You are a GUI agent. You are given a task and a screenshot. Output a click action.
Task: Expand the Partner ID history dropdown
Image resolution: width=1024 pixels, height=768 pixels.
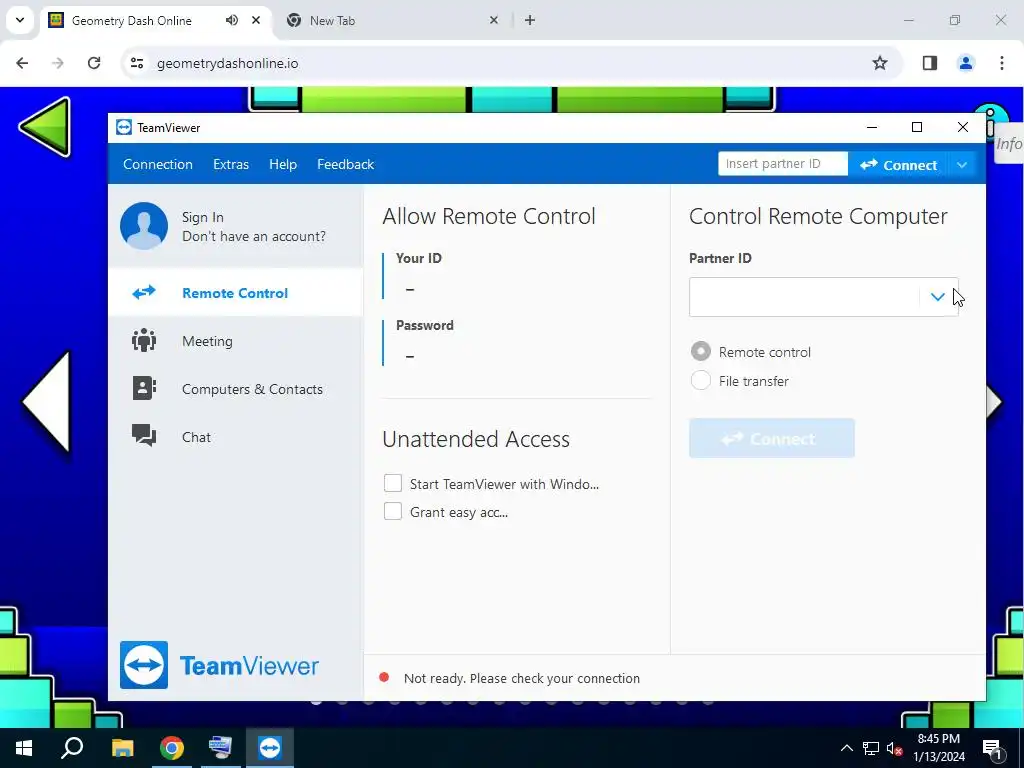click(937, 297)
